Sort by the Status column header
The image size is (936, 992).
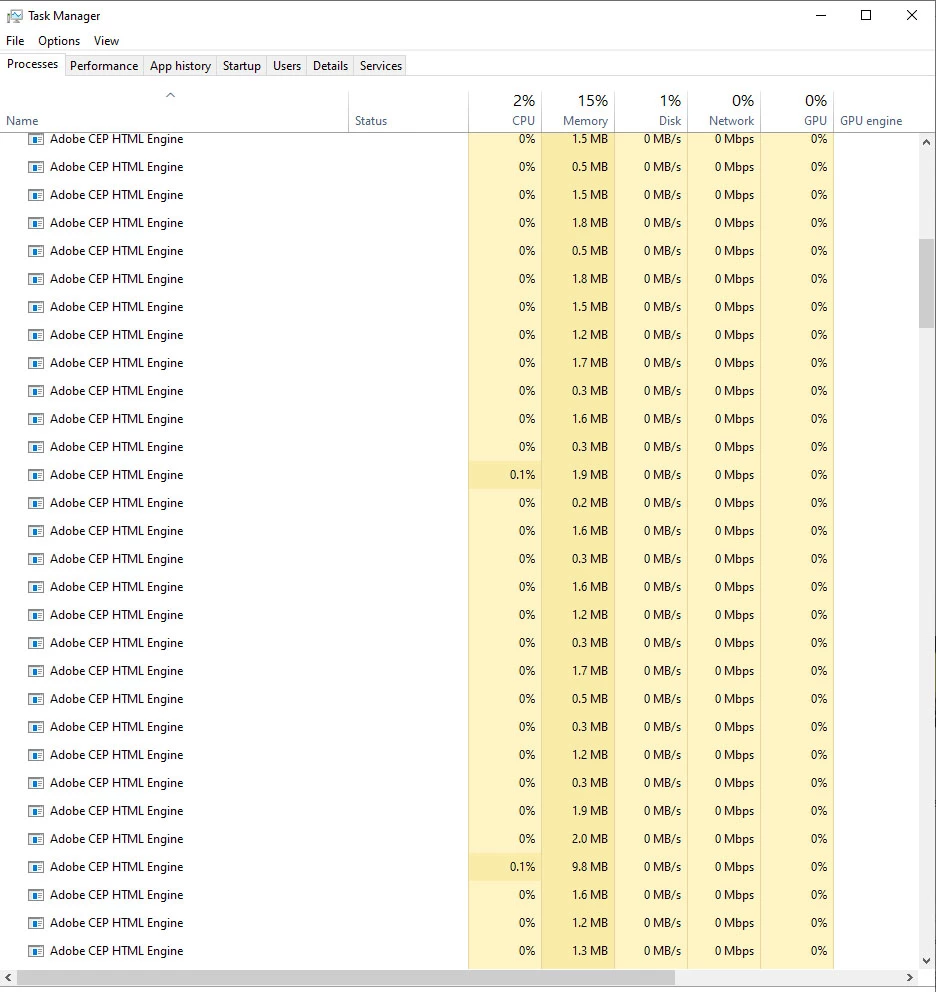(x=408, y=111)
